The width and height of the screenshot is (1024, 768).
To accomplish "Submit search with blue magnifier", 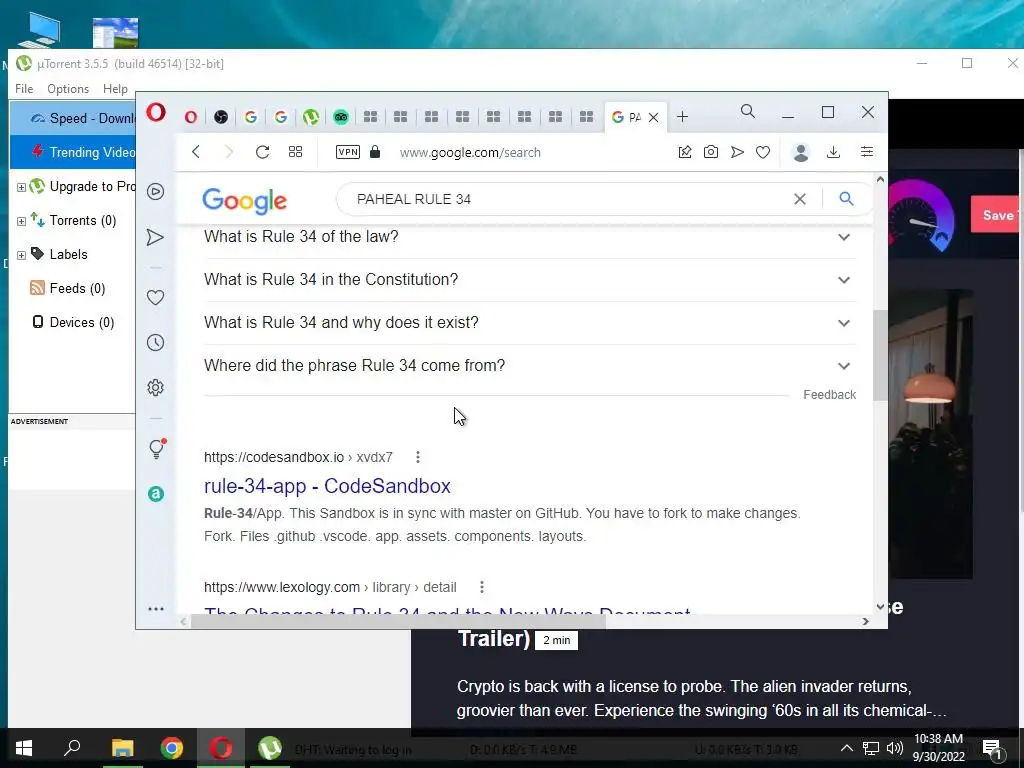I will [x=846, y=199].
